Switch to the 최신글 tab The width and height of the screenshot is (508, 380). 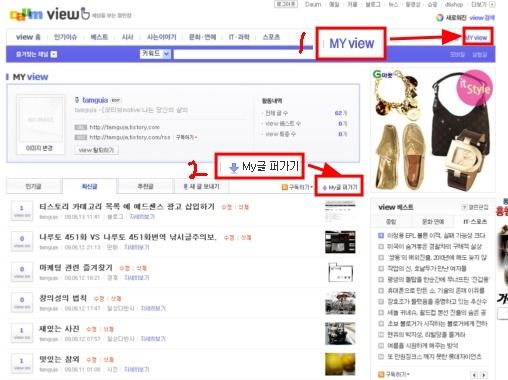click(89, 186)
